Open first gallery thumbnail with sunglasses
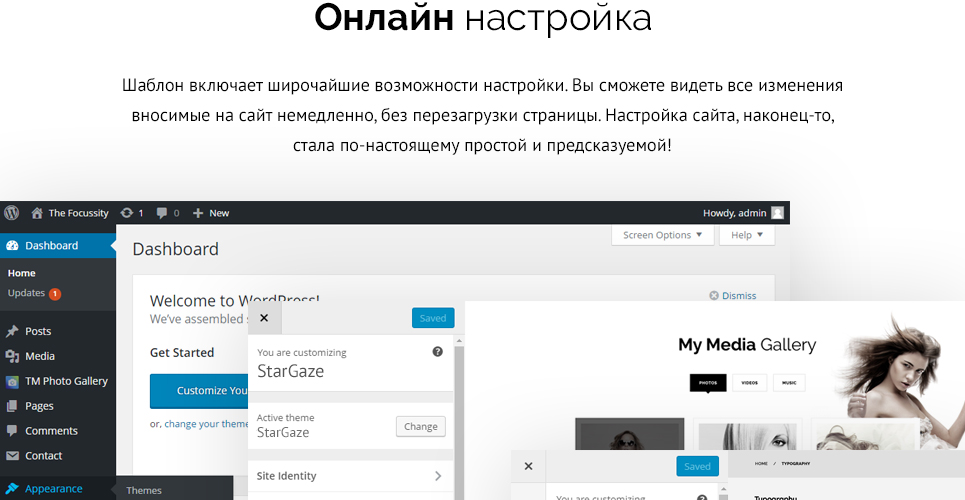Viewport: 965px width, 500px height. click(x=630, y=434)
